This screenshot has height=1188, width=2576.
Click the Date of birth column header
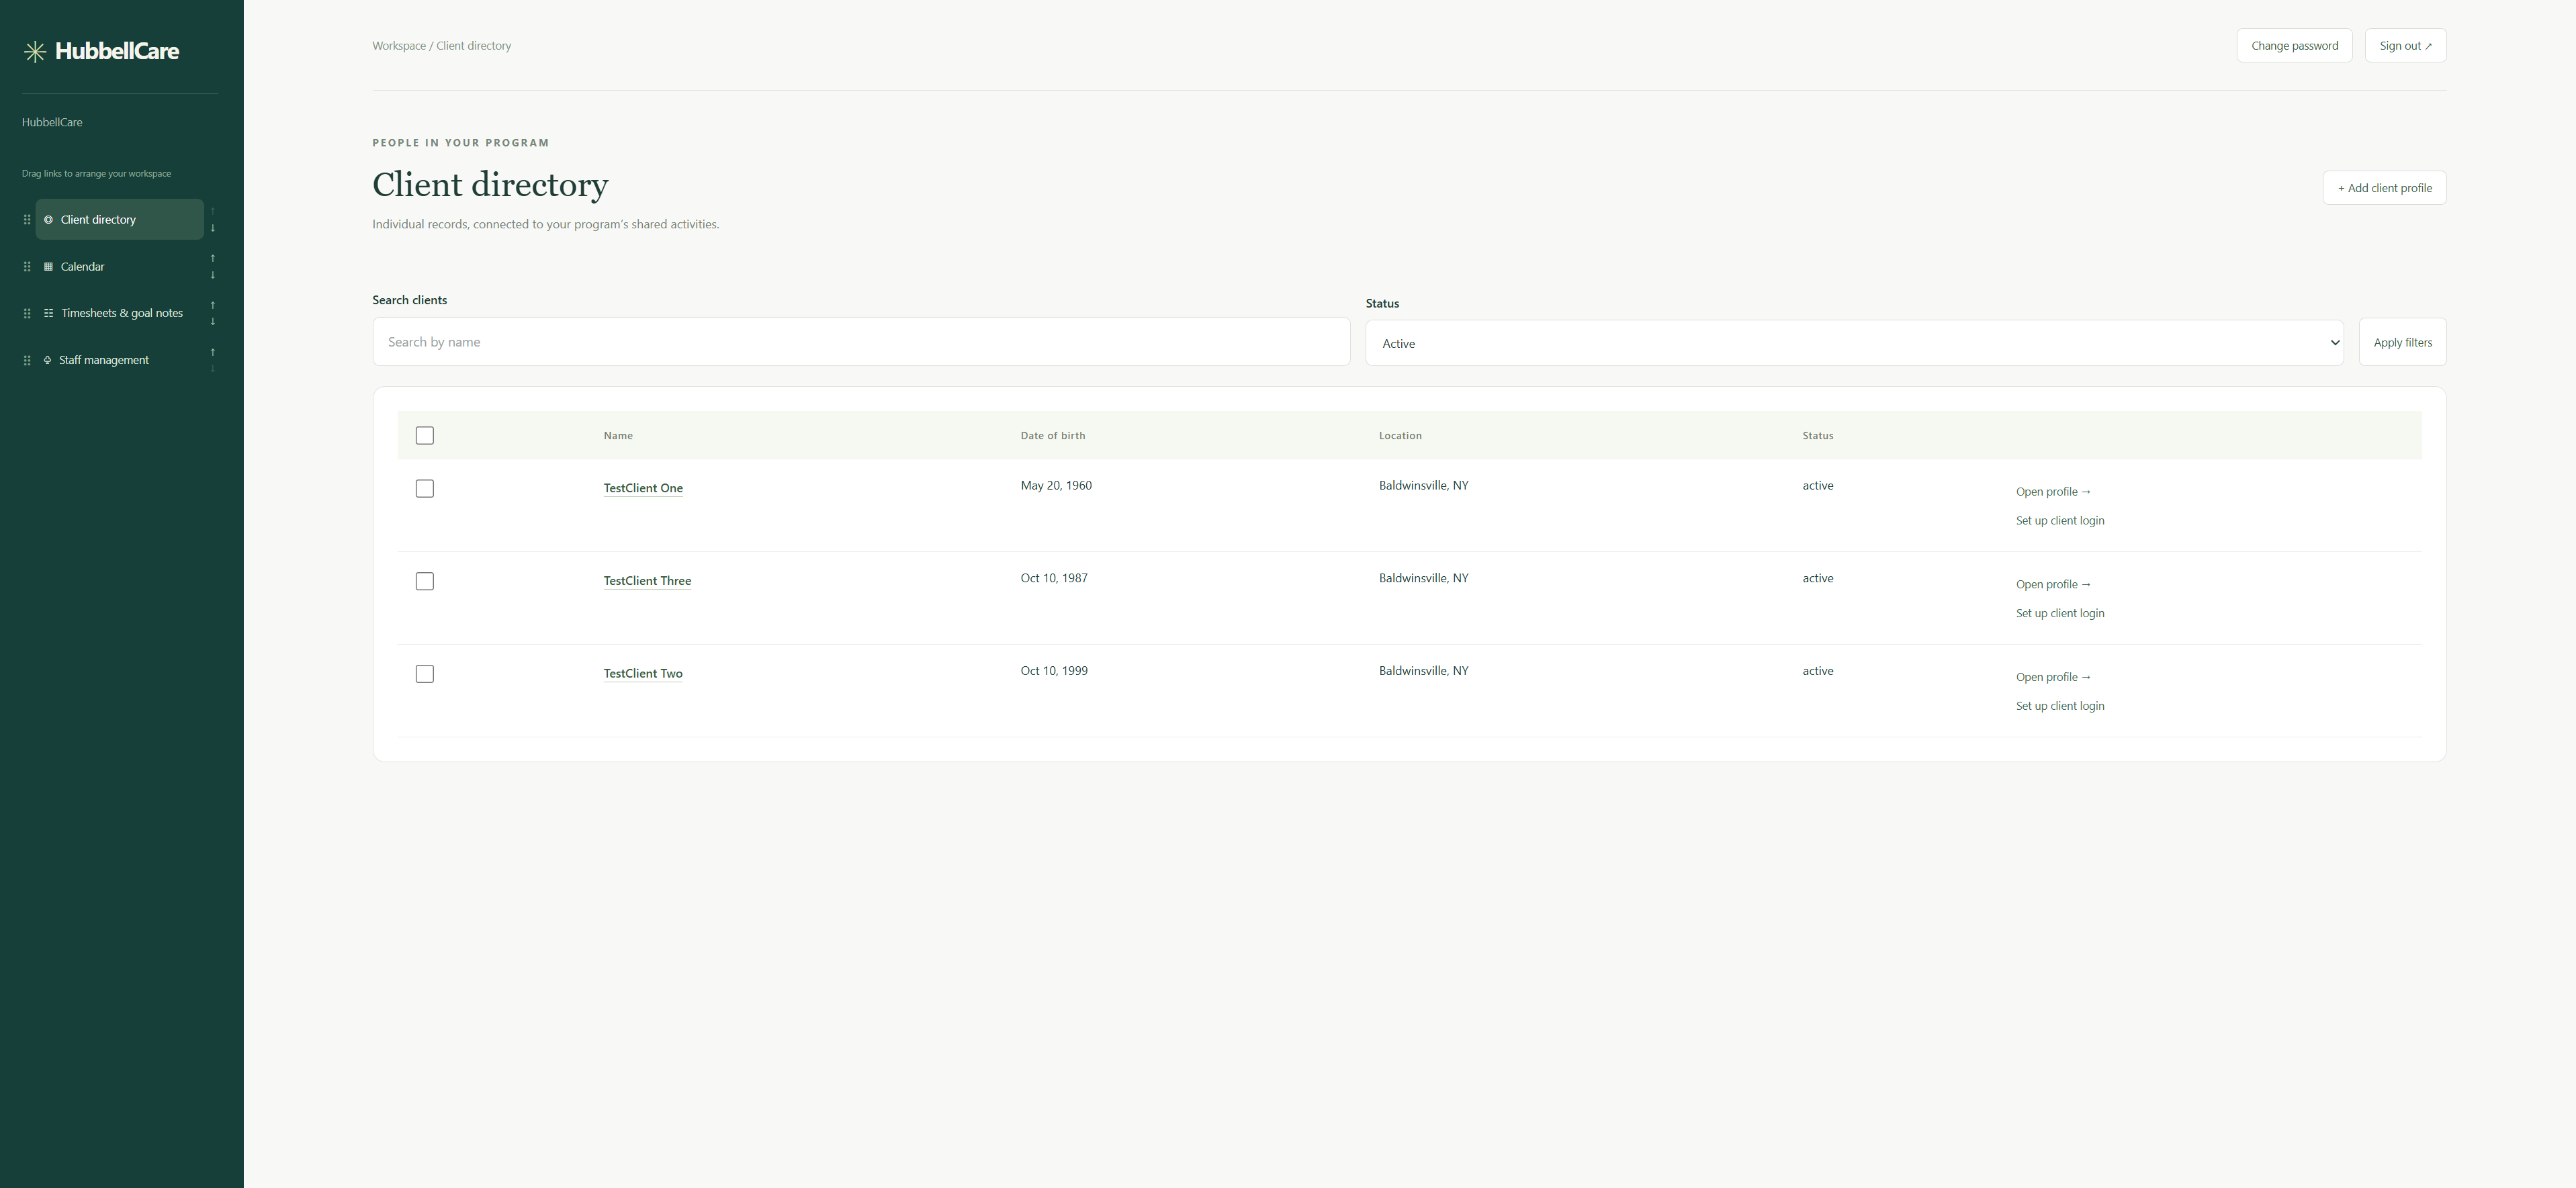1053,436
